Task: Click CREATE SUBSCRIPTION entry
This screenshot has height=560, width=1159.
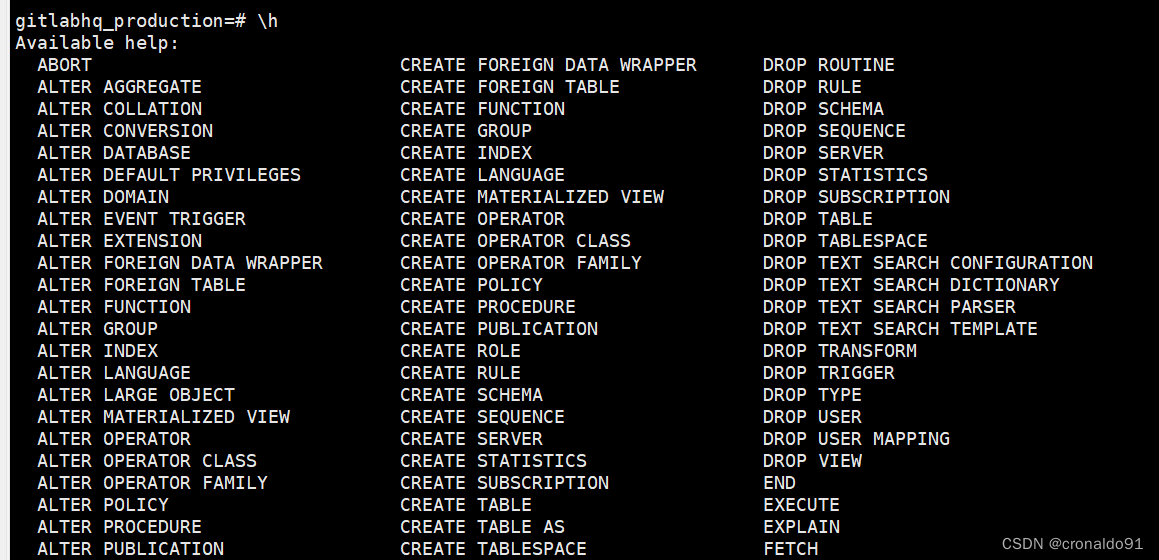Action: point(505,483)
